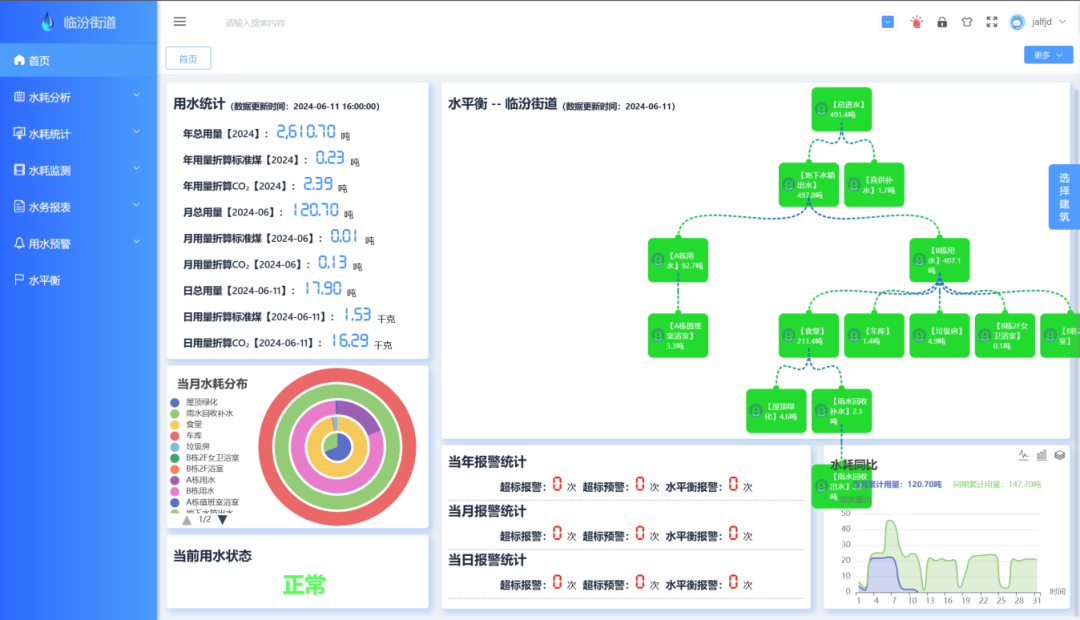Open the 更多 dropdown button
The height and width of the screenshot is (620, 1080).
tap(1048, 55)
